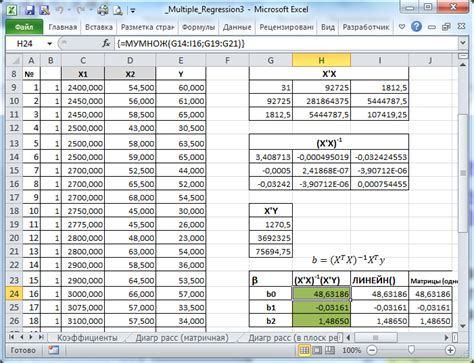The image size is (474, 363).
Task: Minimize the ribbon with the heart-shaped arrow
Action: 402,27
